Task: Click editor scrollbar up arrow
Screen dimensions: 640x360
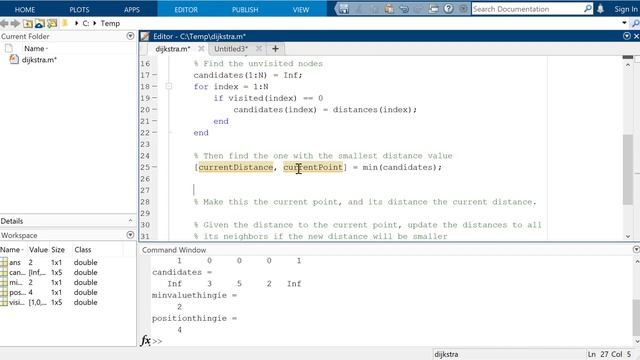Action: click(x=628, y=65)
